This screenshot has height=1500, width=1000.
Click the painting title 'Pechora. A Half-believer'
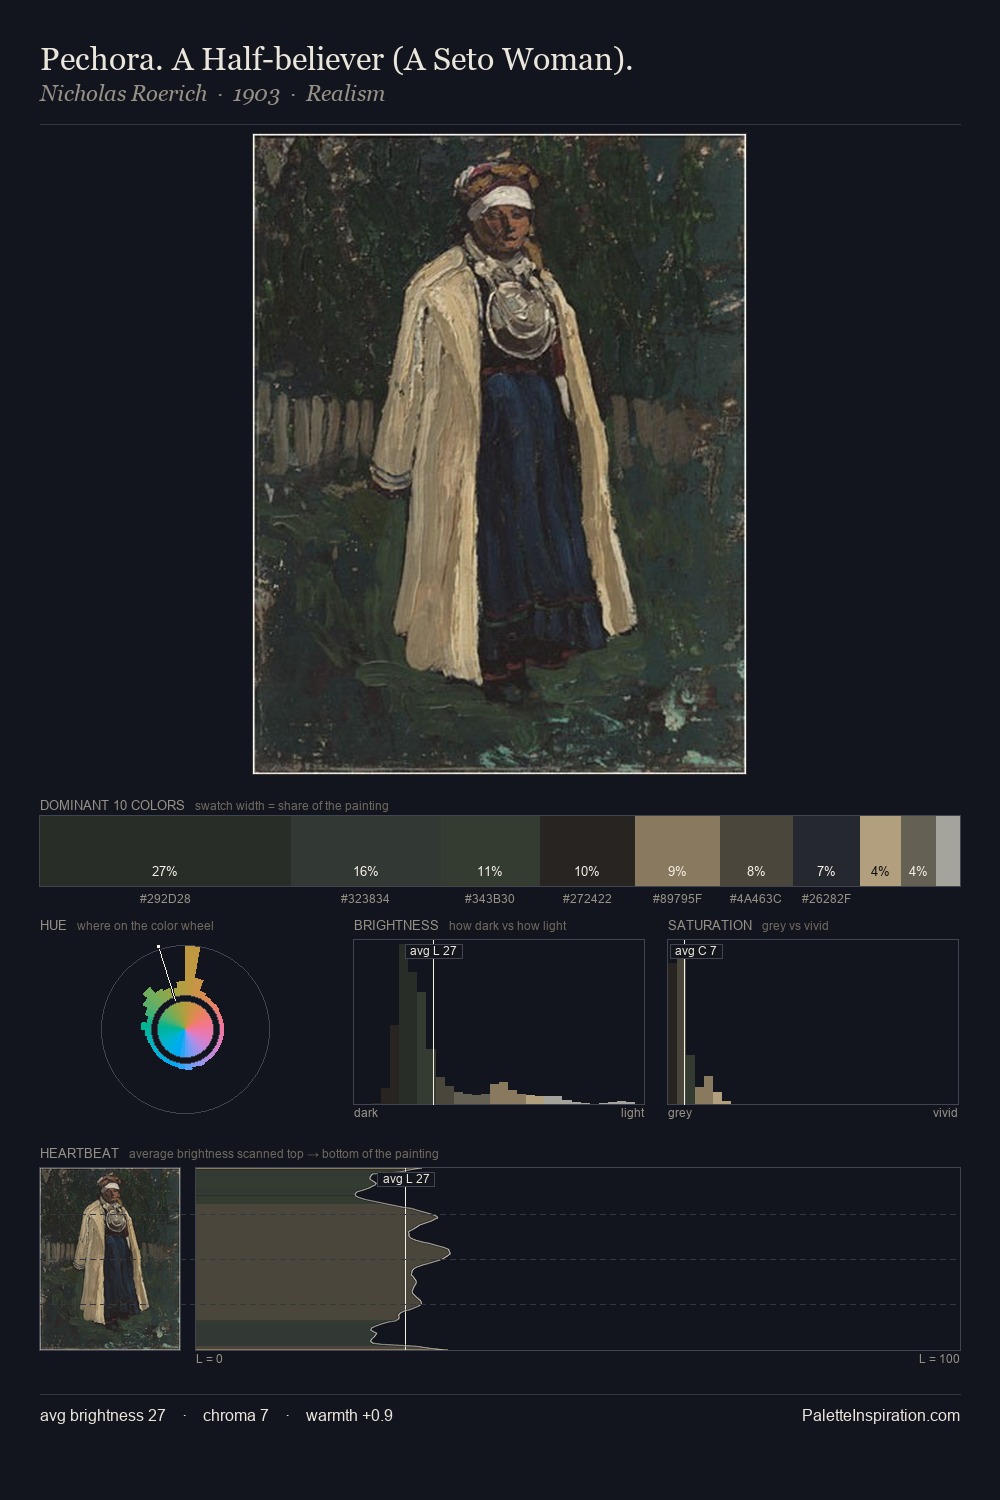click(336, 59)
